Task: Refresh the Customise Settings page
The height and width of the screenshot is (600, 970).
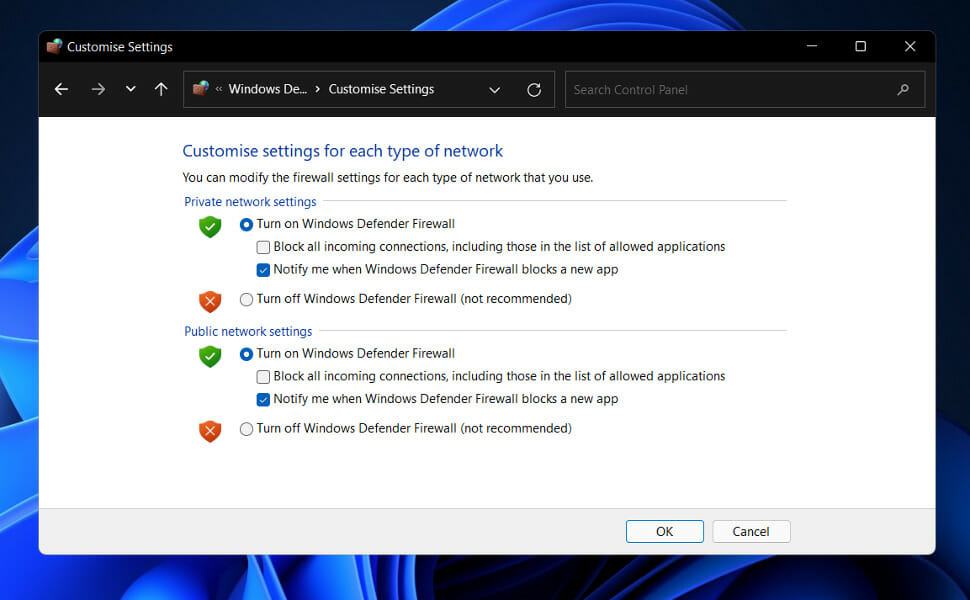Action: click(534, 90)
